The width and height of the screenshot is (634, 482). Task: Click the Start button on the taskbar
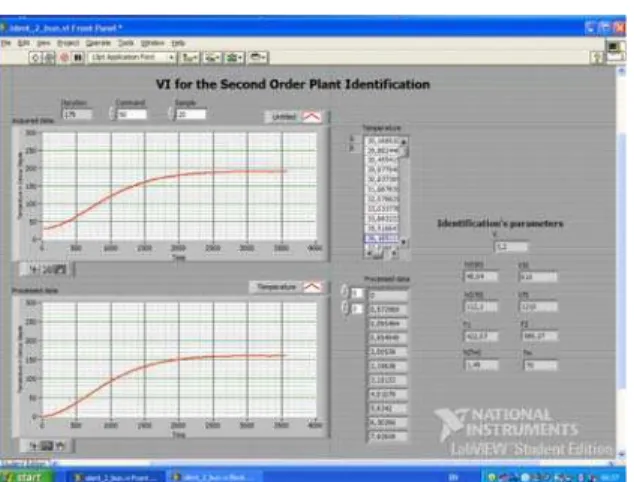pos(25,476)
